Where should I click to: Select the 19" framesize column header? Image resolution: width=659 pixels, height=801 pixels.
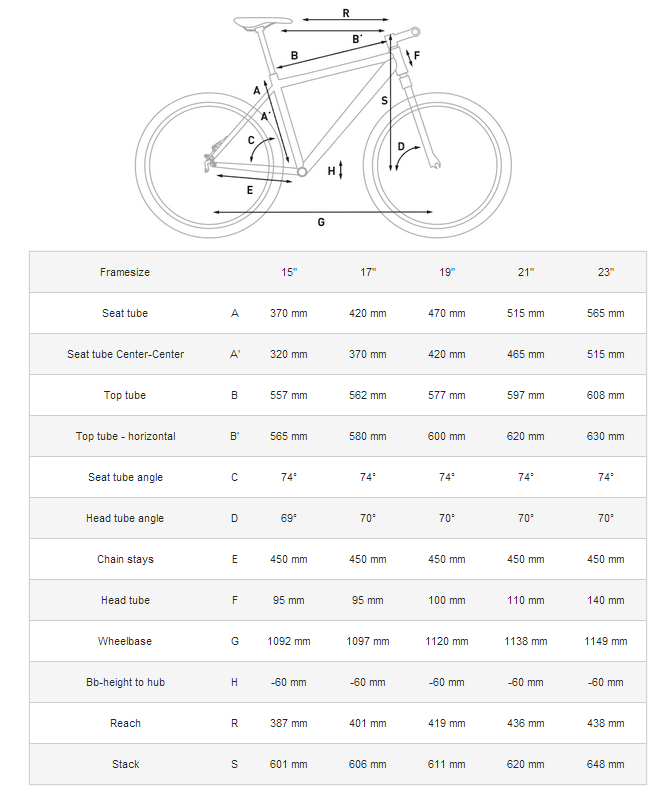pyautogui.click(x=447, y=272)
